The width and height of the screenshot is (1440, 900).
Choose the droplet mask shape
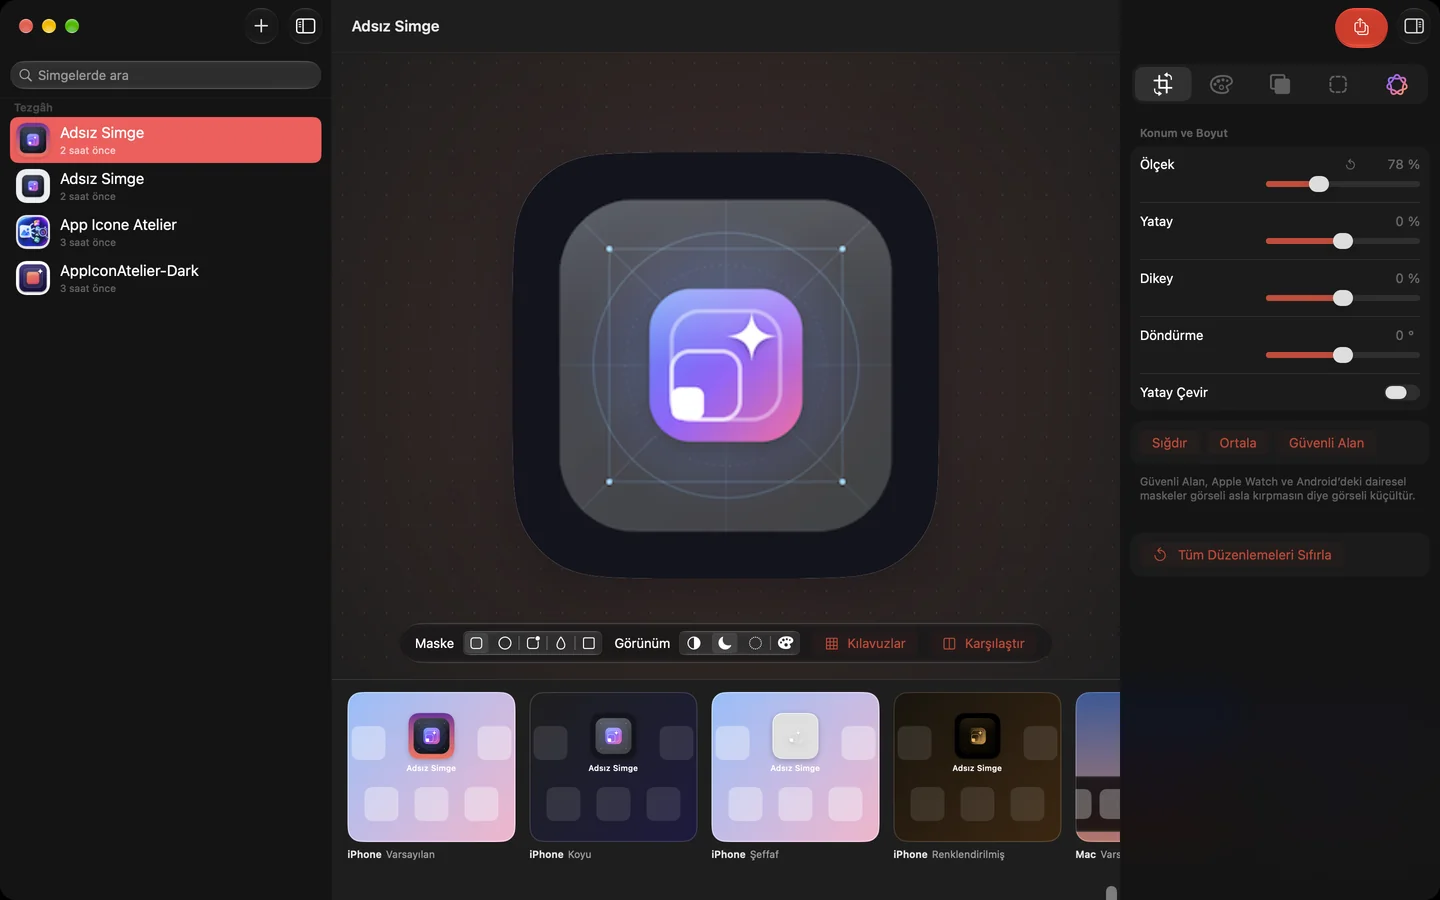click(561, 643)
